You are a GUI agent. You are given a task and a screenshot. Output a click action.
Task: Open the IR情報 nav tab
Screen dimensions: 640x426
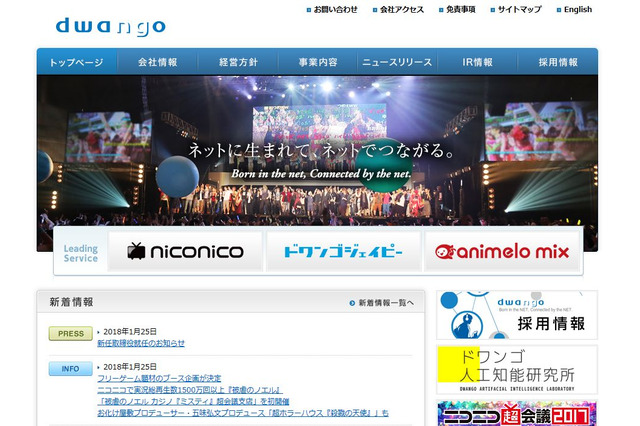coord(477,62)
